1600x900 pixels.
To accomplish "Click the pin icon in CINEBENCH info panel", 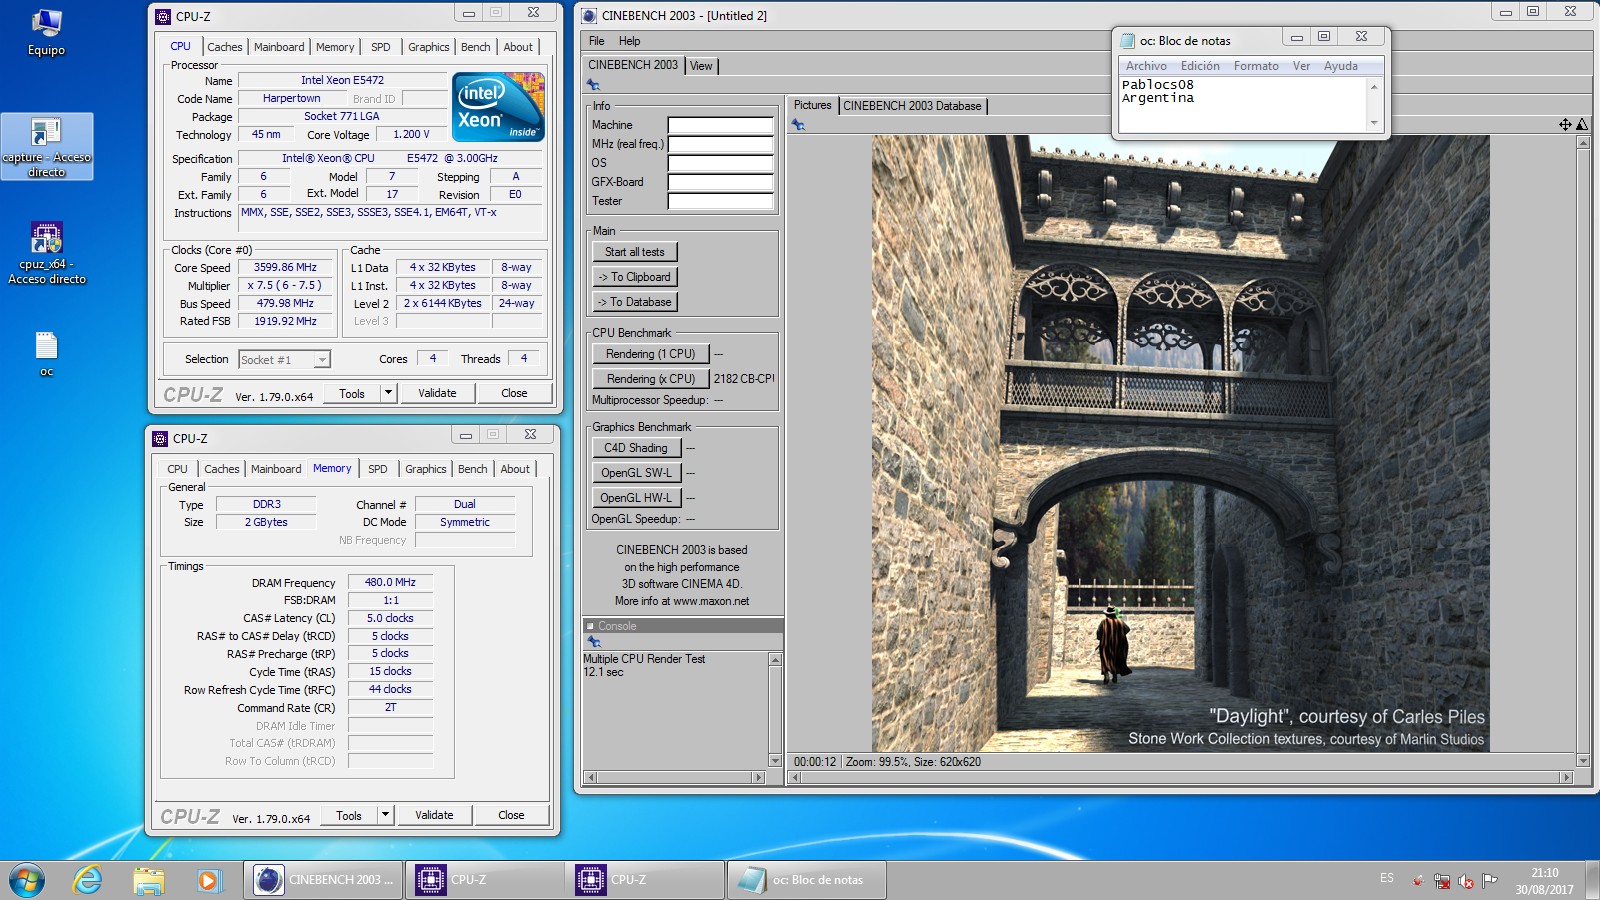I will [x=594, y=85].
